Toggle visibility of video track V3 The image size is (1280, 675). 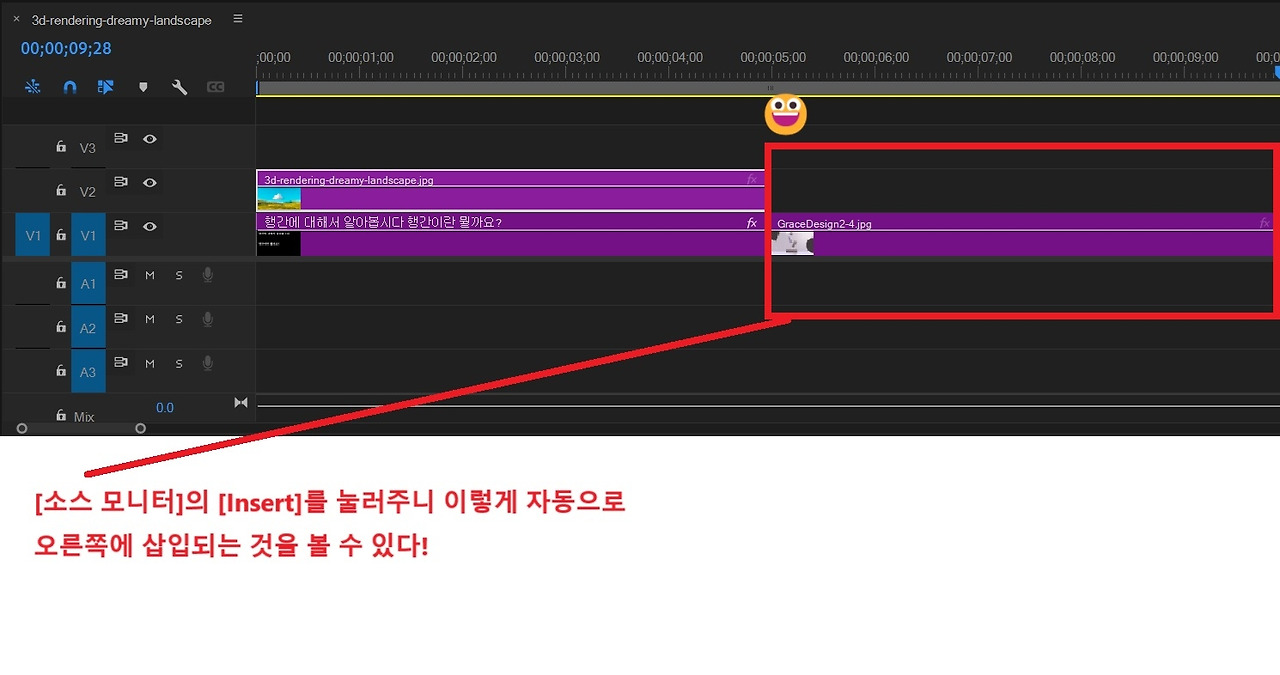point(149,139)
